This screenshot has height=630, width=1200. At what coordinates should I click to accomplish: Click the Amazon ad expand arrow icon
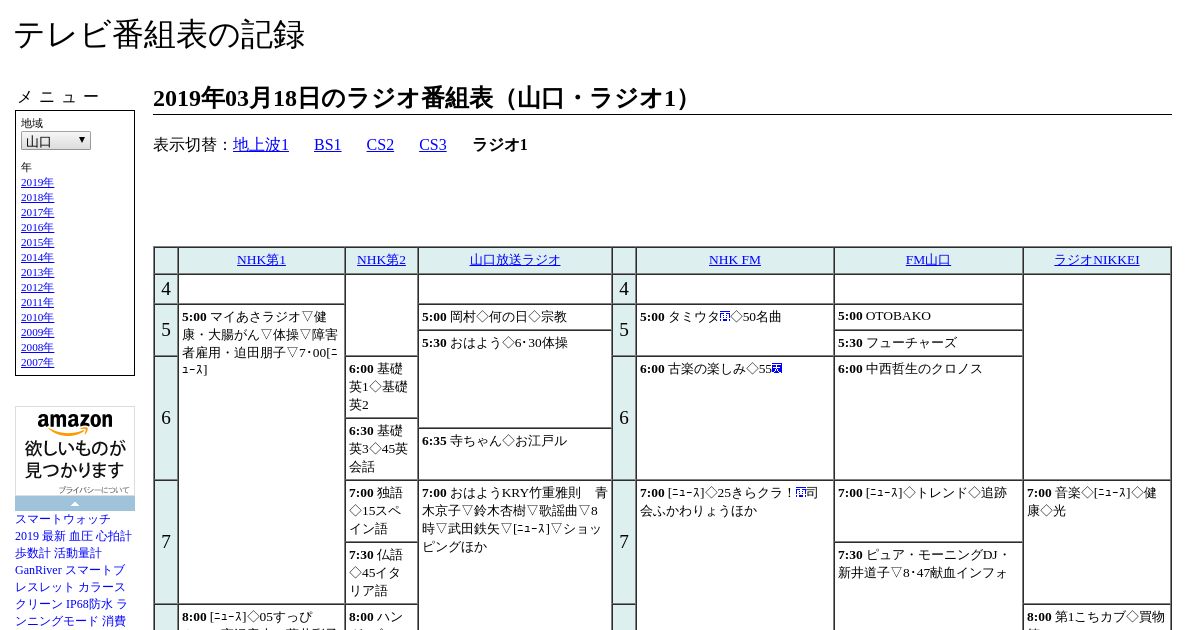click(75, 503)
